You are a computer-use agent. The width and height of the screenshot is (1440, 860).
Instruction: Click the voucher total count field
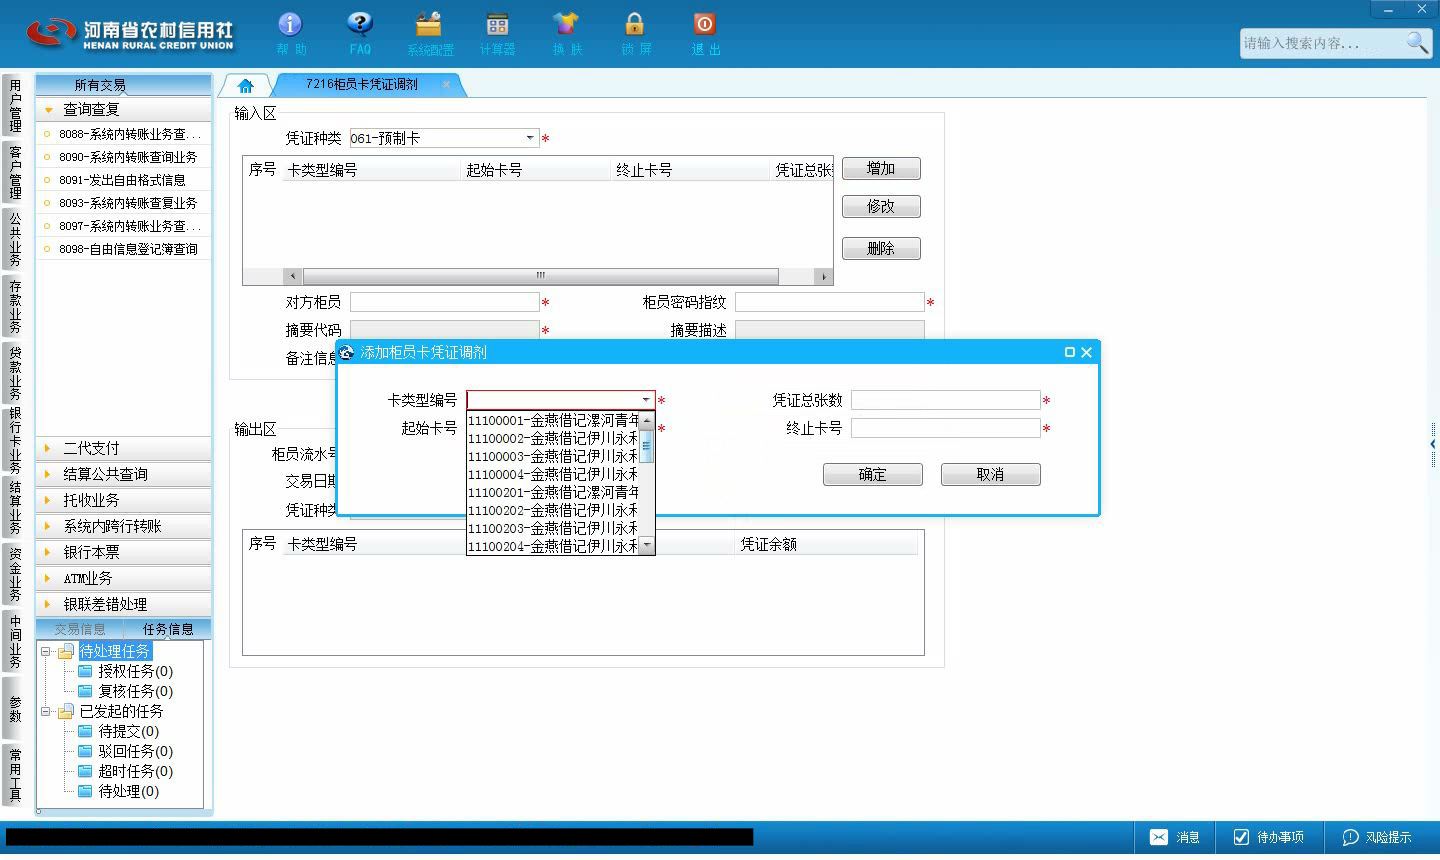point(945,400)
